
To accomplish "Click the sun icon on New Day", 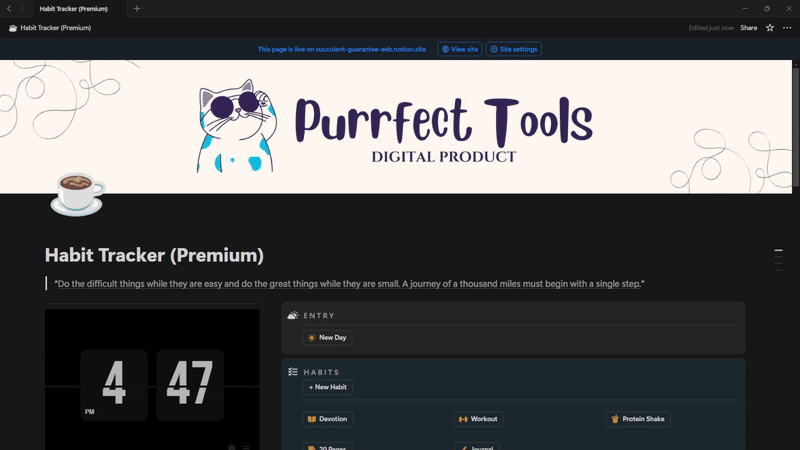I will [312, 338].
